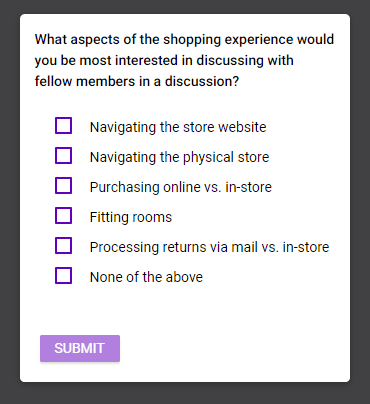Select the Fitting rooms checkbox
The image size is (370, 404).
[63, 216]
